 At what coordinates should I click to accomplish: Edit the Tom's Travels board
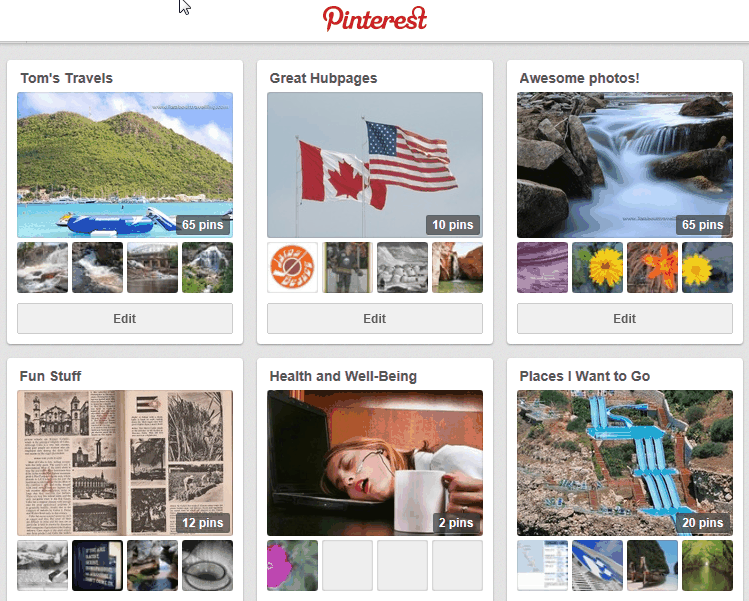[125, 319]
